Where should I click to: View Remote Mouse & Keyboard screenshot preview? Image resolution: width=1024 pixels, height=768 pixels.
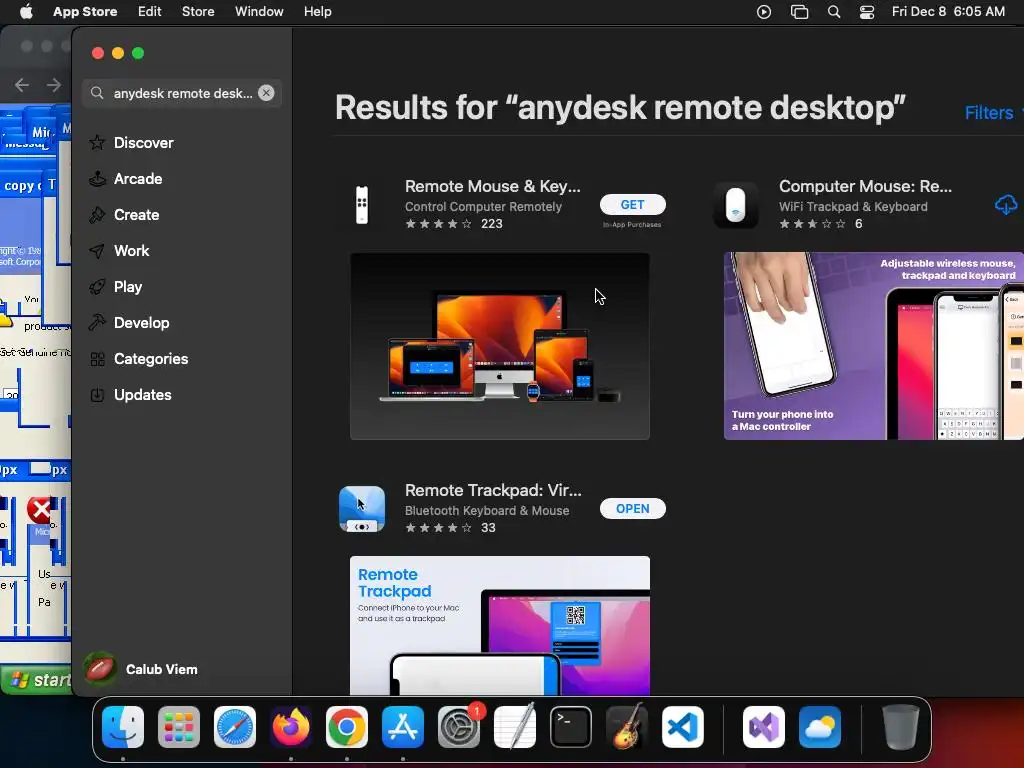click(500, 346)
